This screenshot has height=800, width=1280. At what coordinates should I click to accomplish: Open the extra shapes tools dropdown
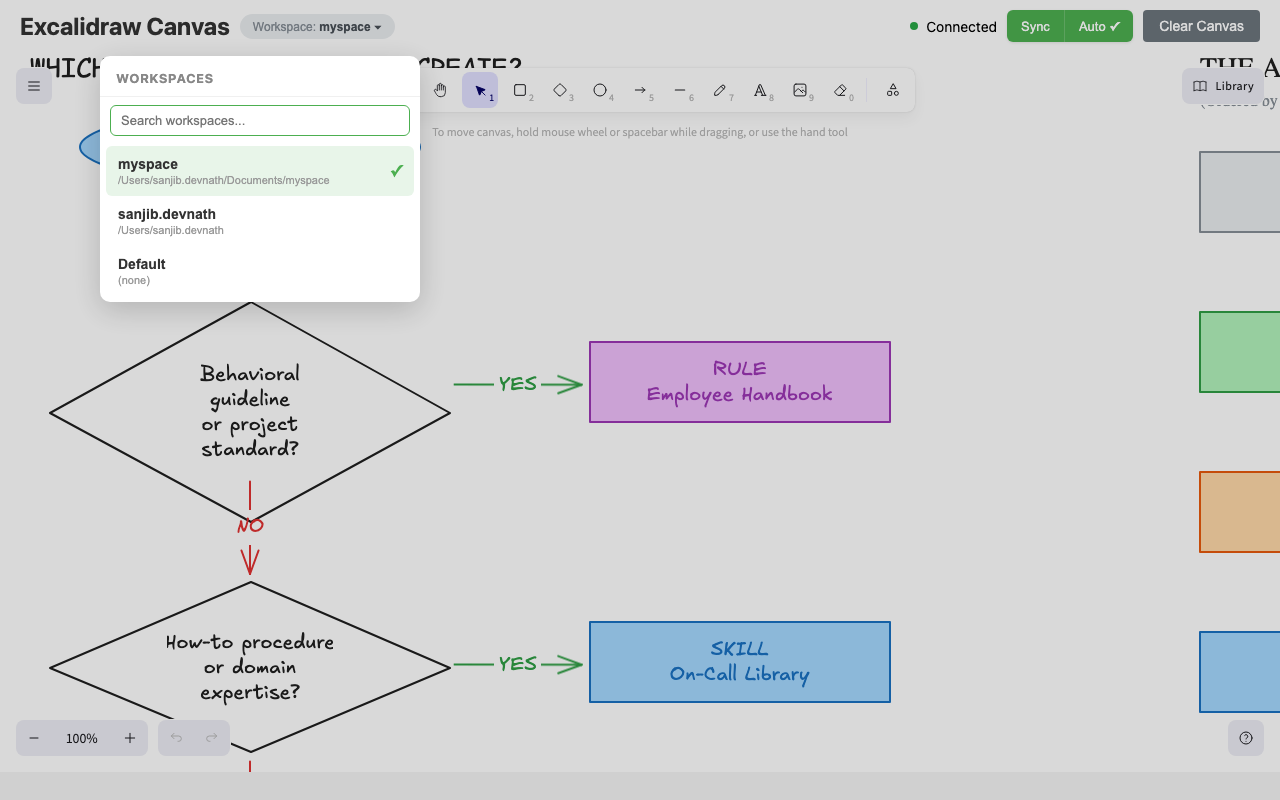pyautogui.click(x=892, y=90)
